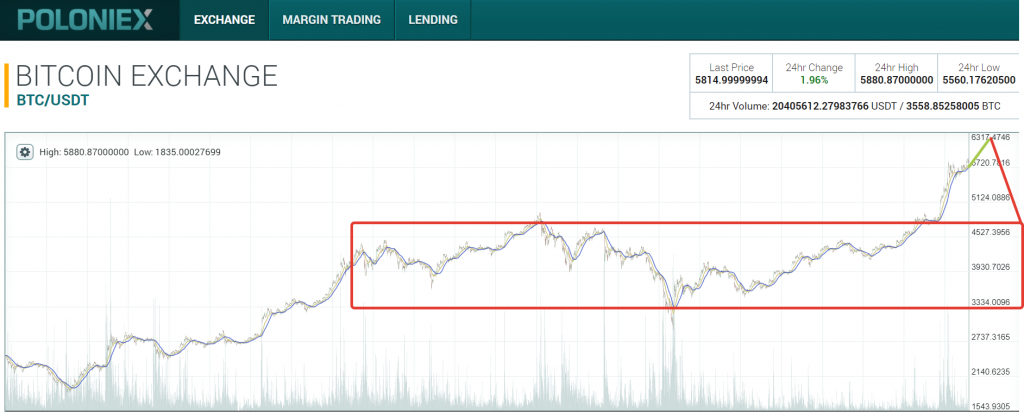This screenshot has height=412, width=1024.
Task: Open the Margin Trading tab
Action: click(332, 19)
